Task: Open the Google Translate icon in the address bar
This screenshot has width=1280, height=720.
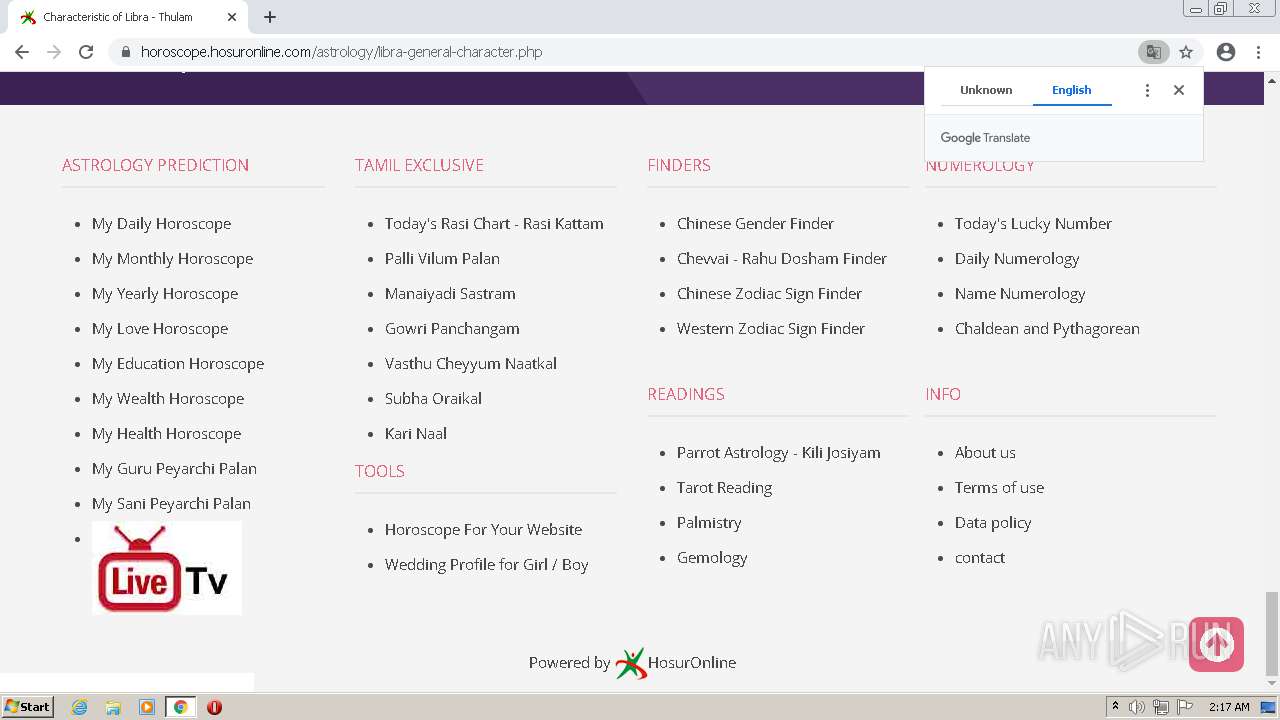Action: point(1153,52)
